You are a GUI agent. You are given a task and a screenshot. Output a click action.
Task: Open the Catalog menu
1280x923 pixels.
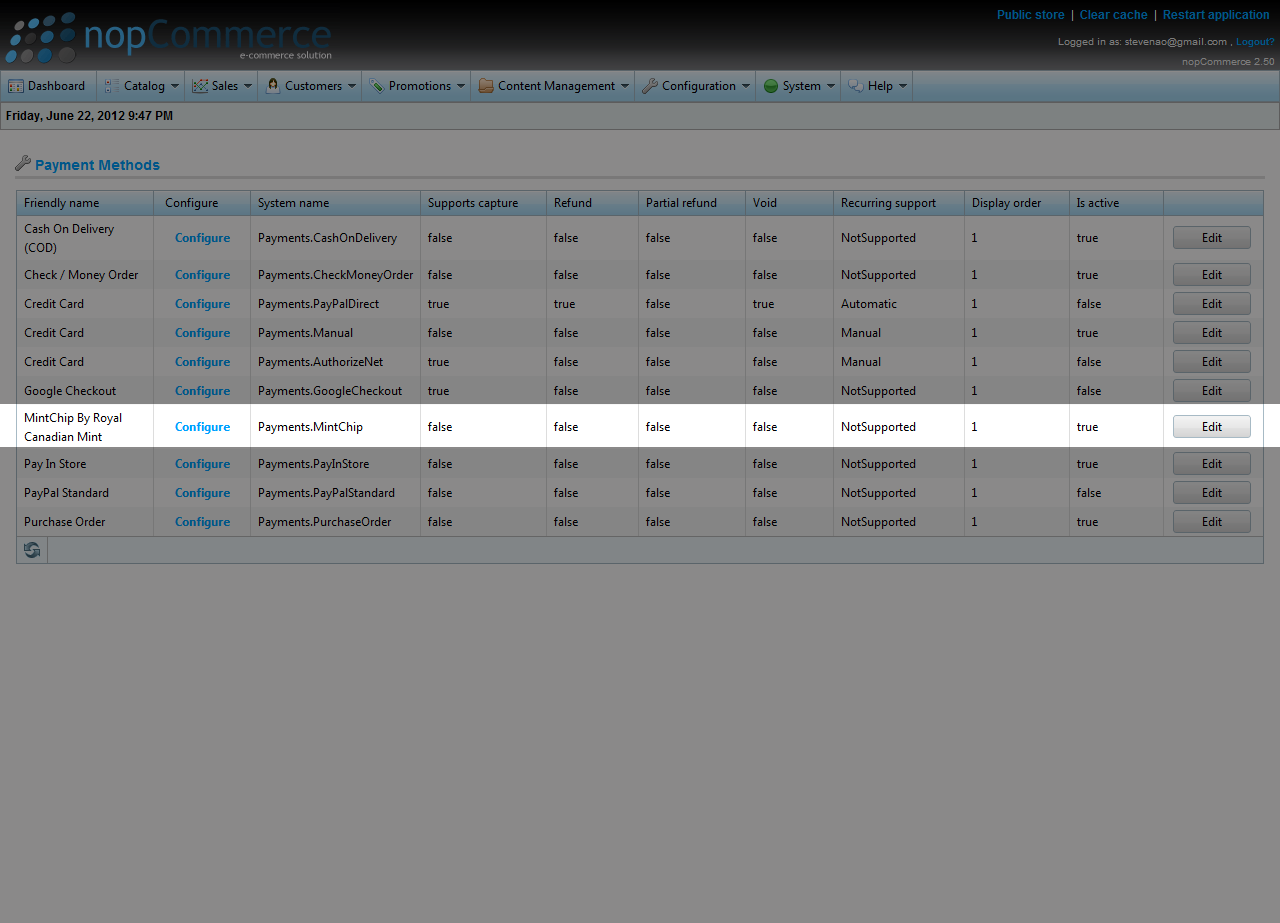click(x=141, y=86)
